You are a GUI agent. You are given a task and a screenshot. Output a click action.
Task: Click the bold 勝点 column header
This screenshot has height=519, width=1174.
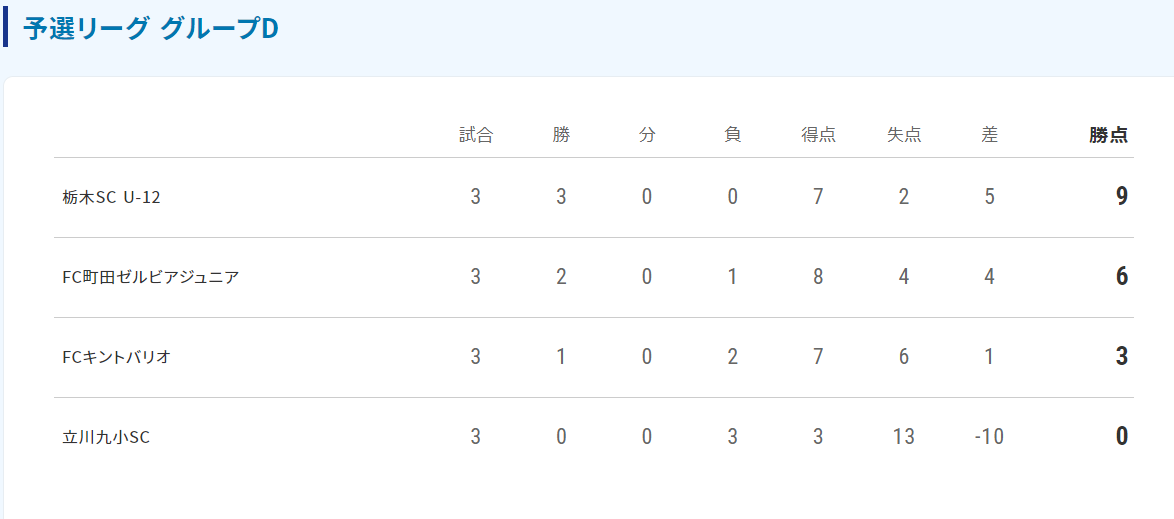[1109, 135]
